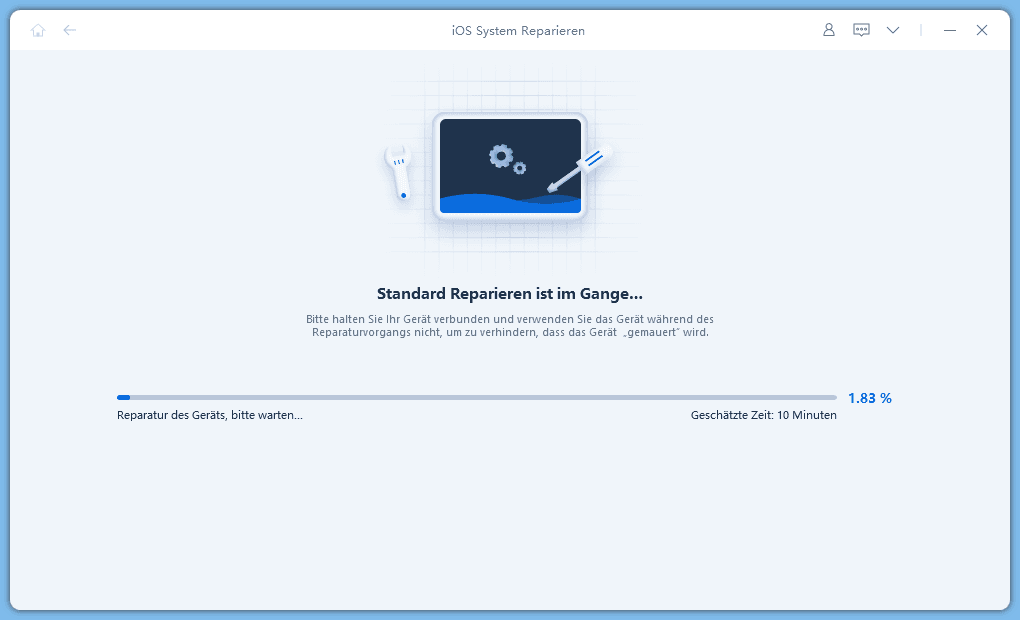
Task: Click the filled blue start of progress bar
Action: click(x=123, y=398)
